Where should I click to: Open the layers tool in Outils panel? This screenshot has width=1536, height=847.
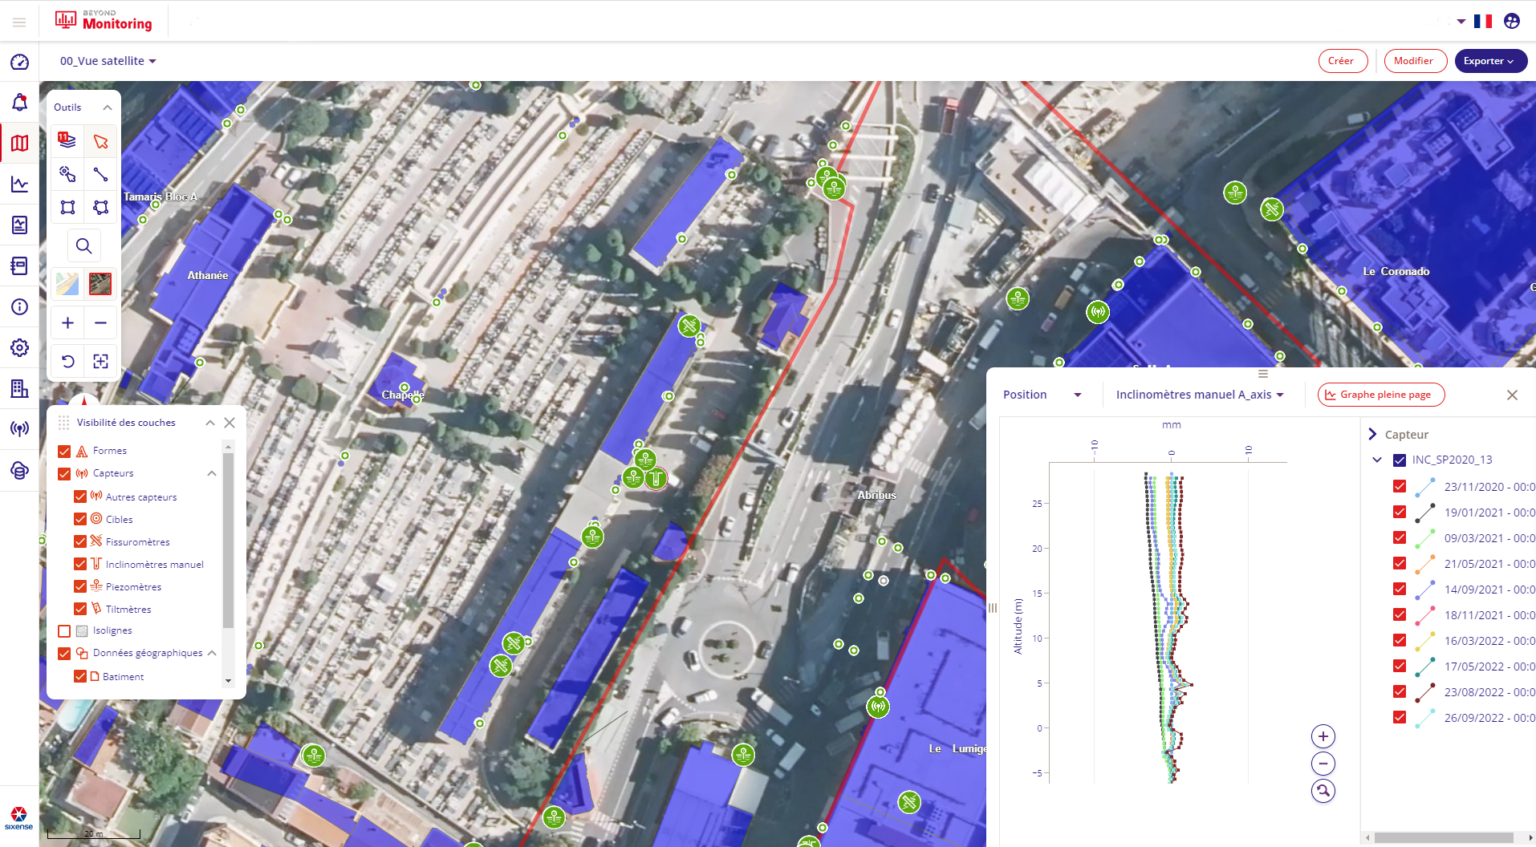(x=67, y=141)
